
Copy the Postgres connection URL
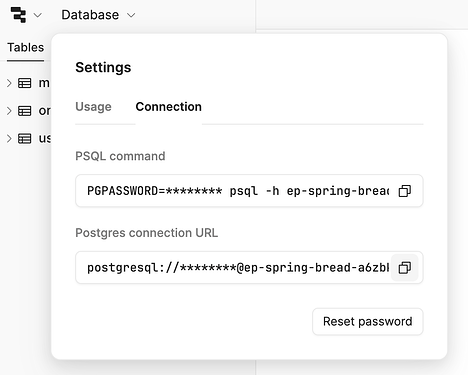point(405,268)
